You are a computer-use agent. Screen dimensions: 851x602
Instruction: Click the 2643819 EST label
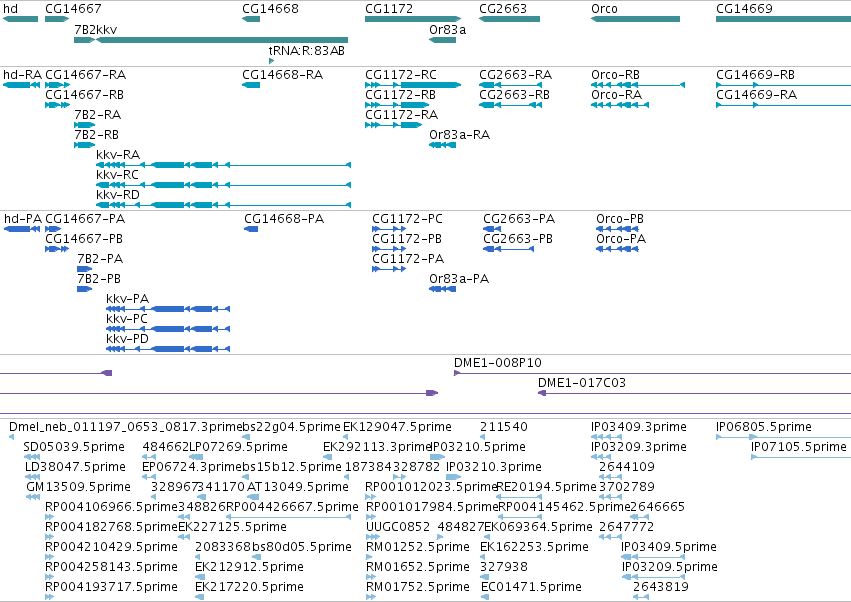[661, 587]
